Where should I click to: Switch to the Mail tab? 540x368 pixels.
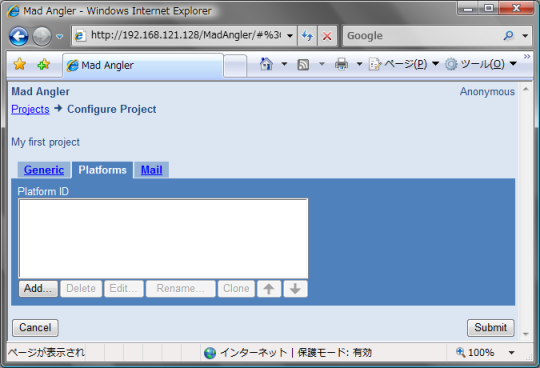click(x=151, y=170)
